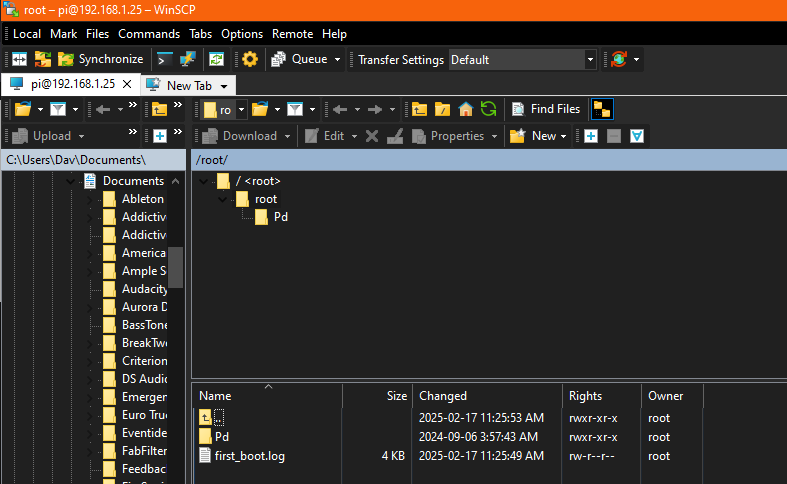Image resolution: width=787 pixels, height=484 pixels.
Task: Click the Compare Directories icon
Action: (43, 59)
